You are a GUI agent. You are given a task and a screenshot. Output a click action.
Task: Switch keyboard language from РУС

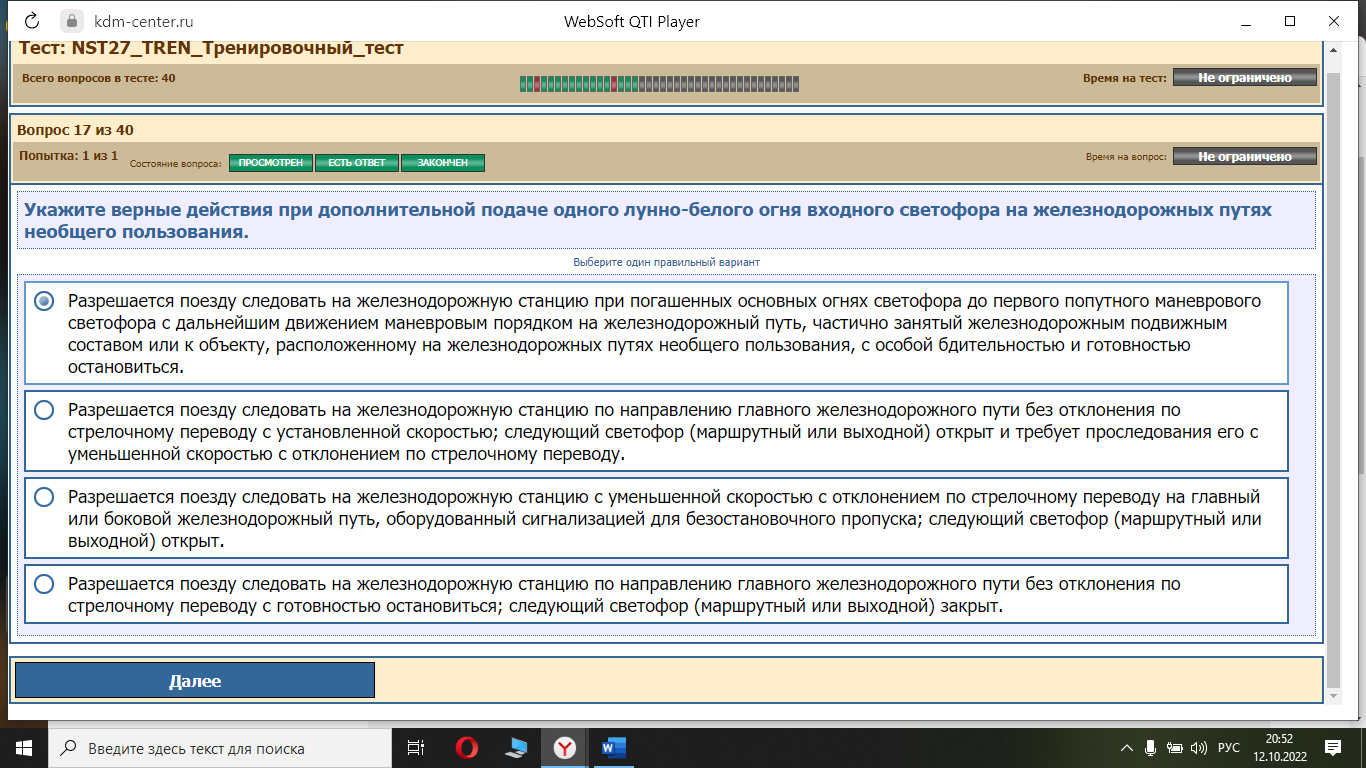tap(1229, 748)
